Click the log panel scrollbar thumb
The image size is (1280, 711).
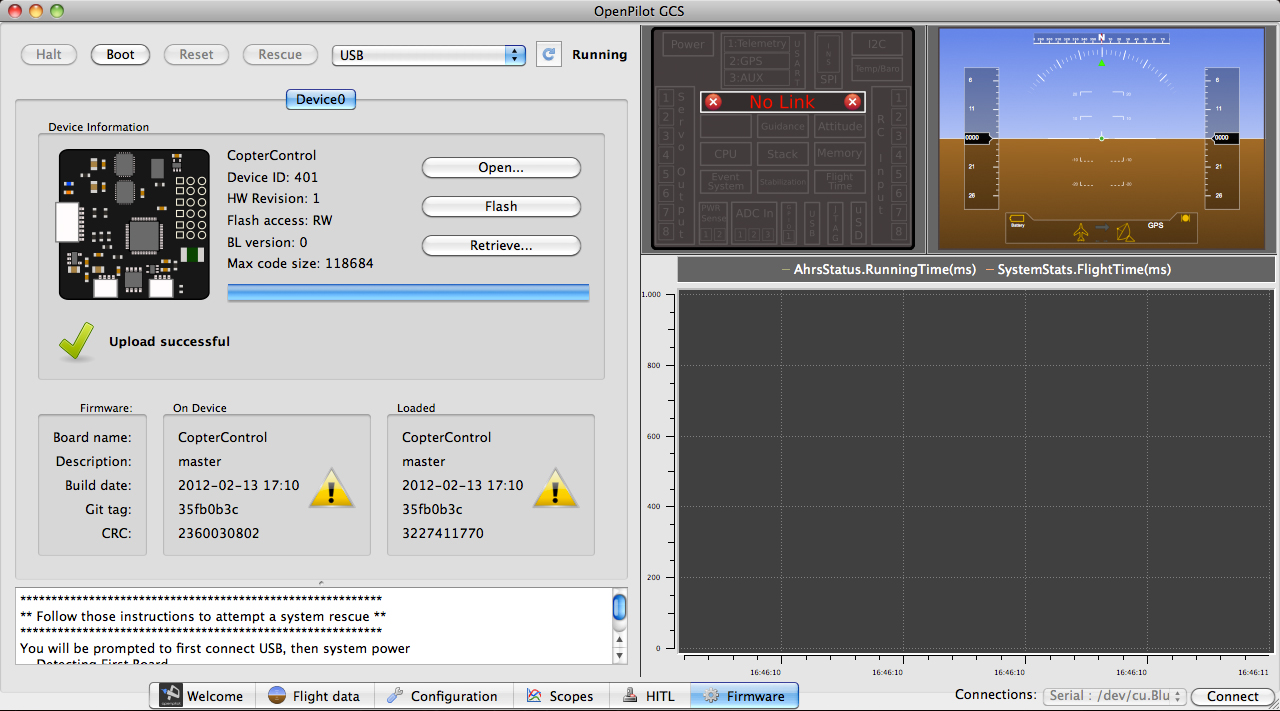pyautogui.click(x=619, y=606)
